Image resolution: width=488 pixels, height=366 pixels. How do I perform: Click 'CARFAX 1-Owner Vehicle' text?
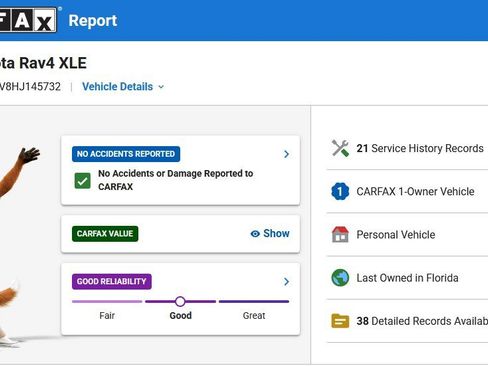pyautogui.click(x=415, y=191)
